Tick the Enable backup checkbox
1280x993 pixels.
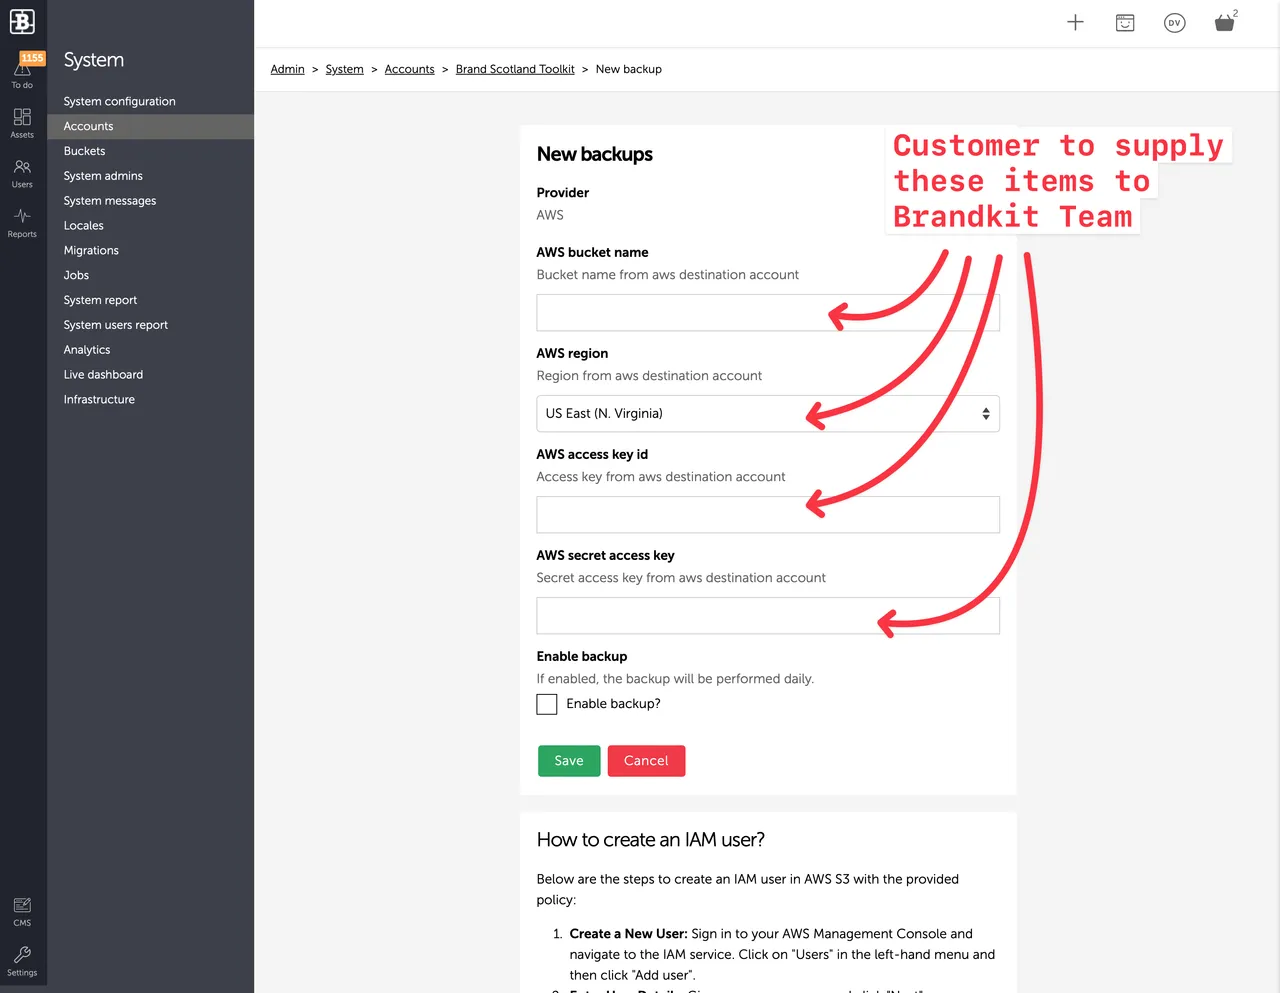[547, 704]
